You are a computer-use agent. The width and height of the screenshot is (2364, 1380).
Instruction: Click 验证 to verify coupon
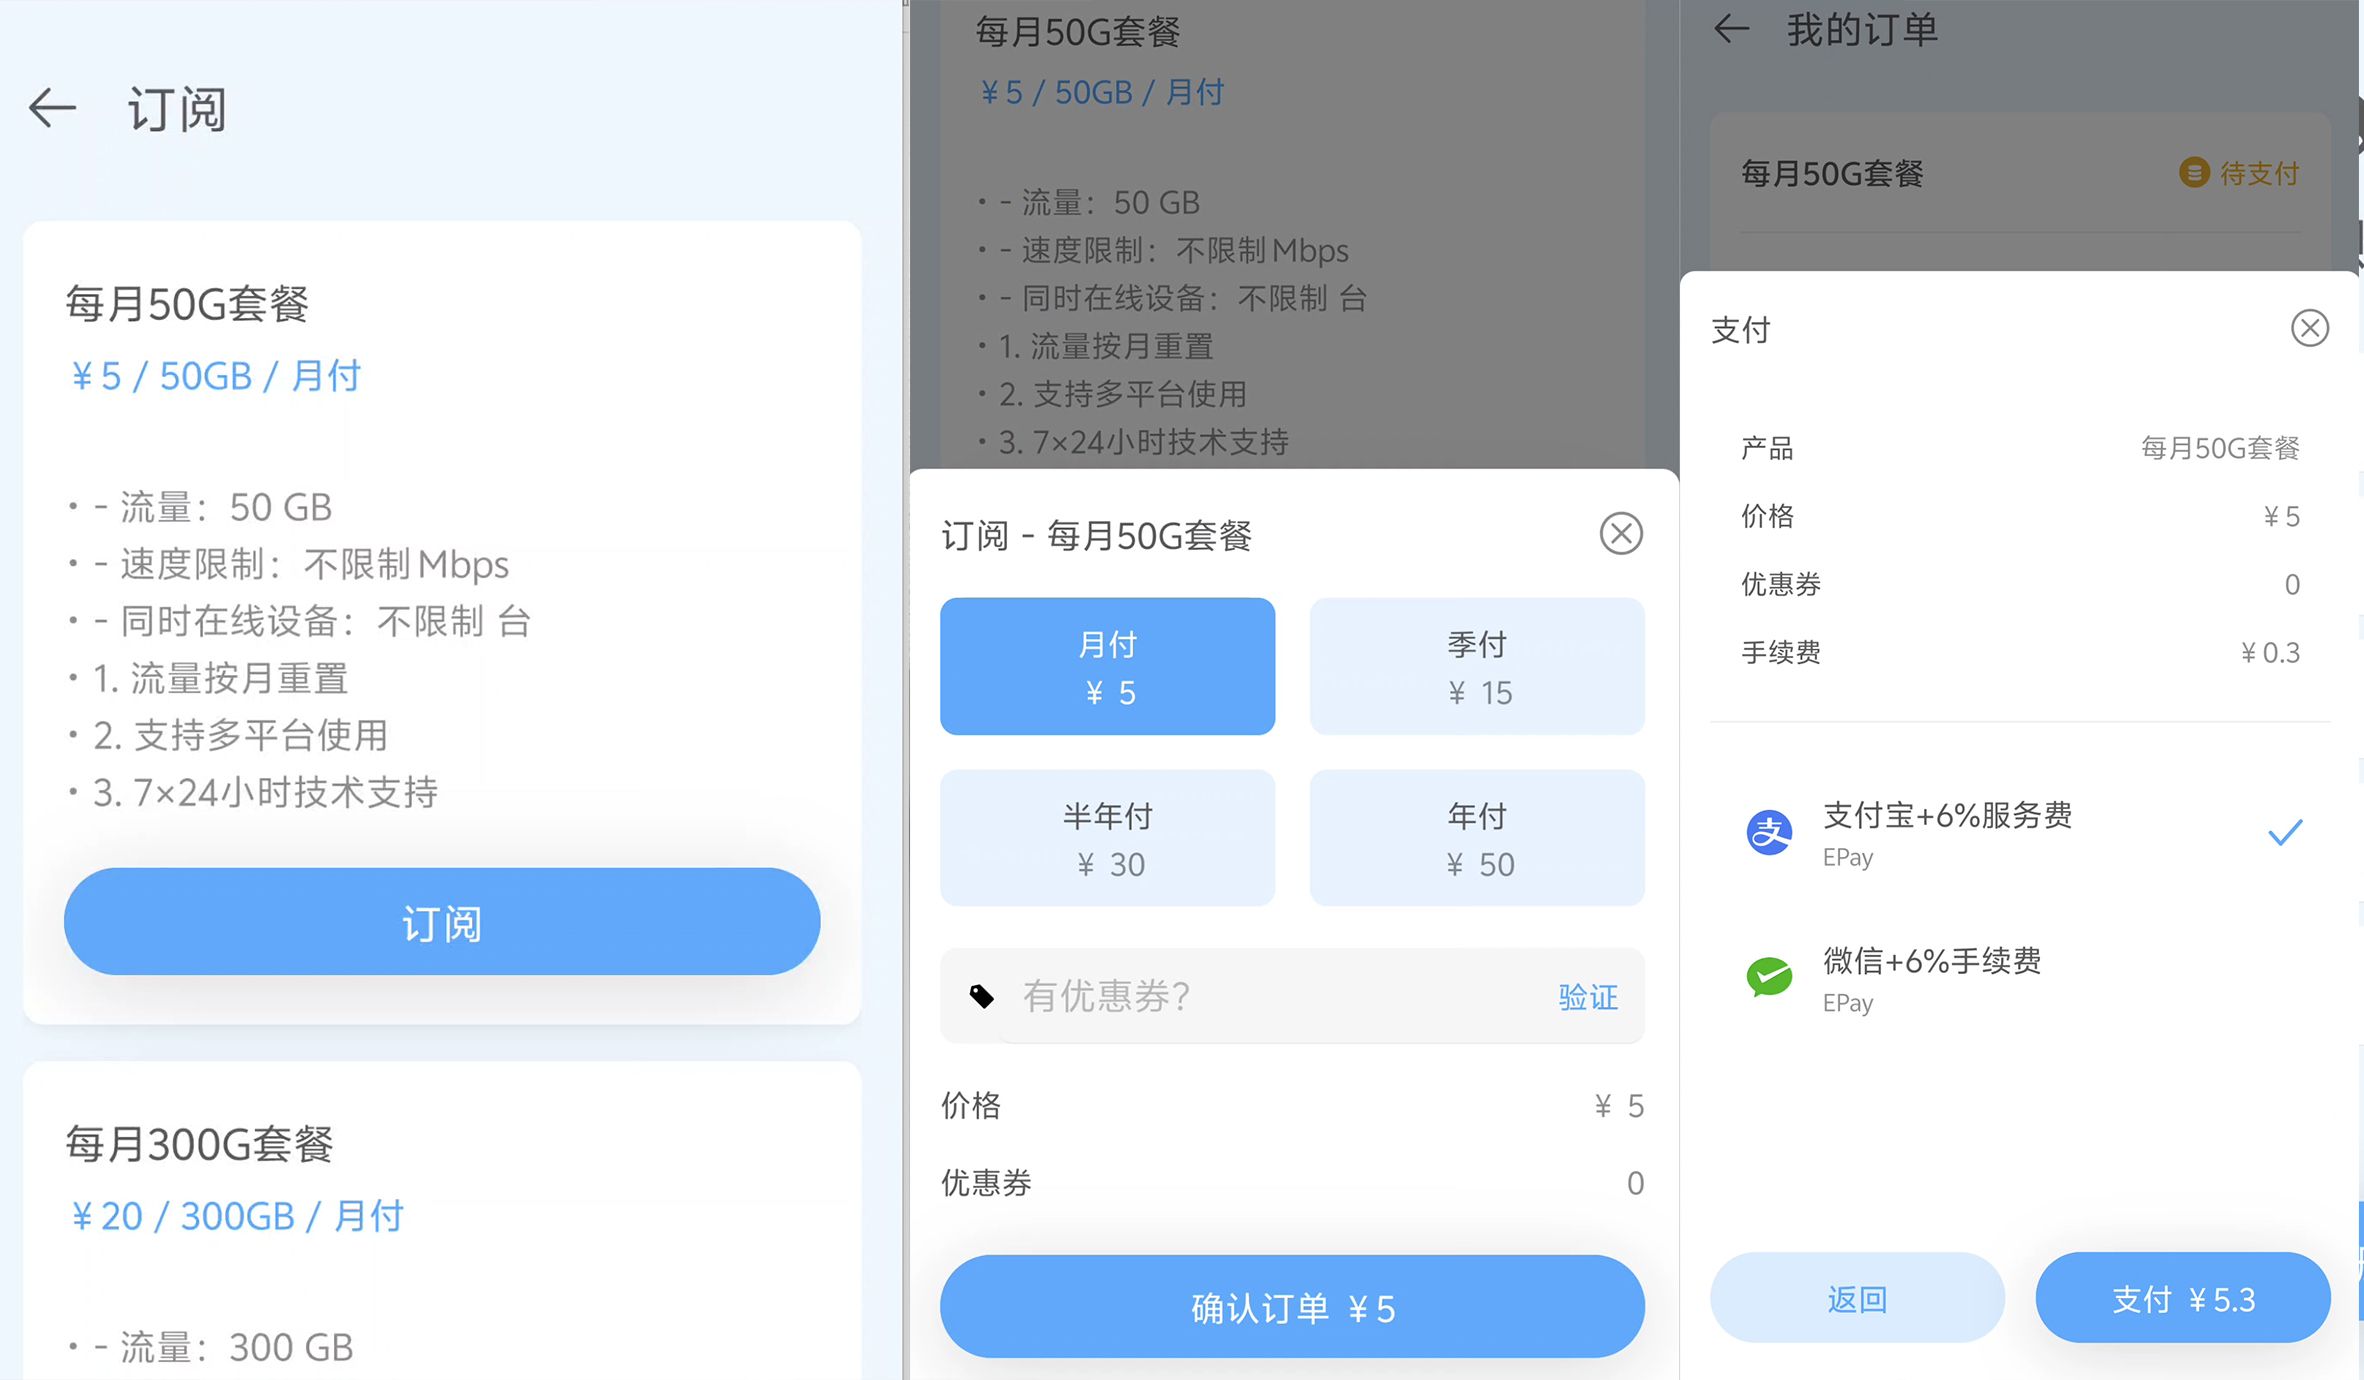click(x=1587, y=997)
